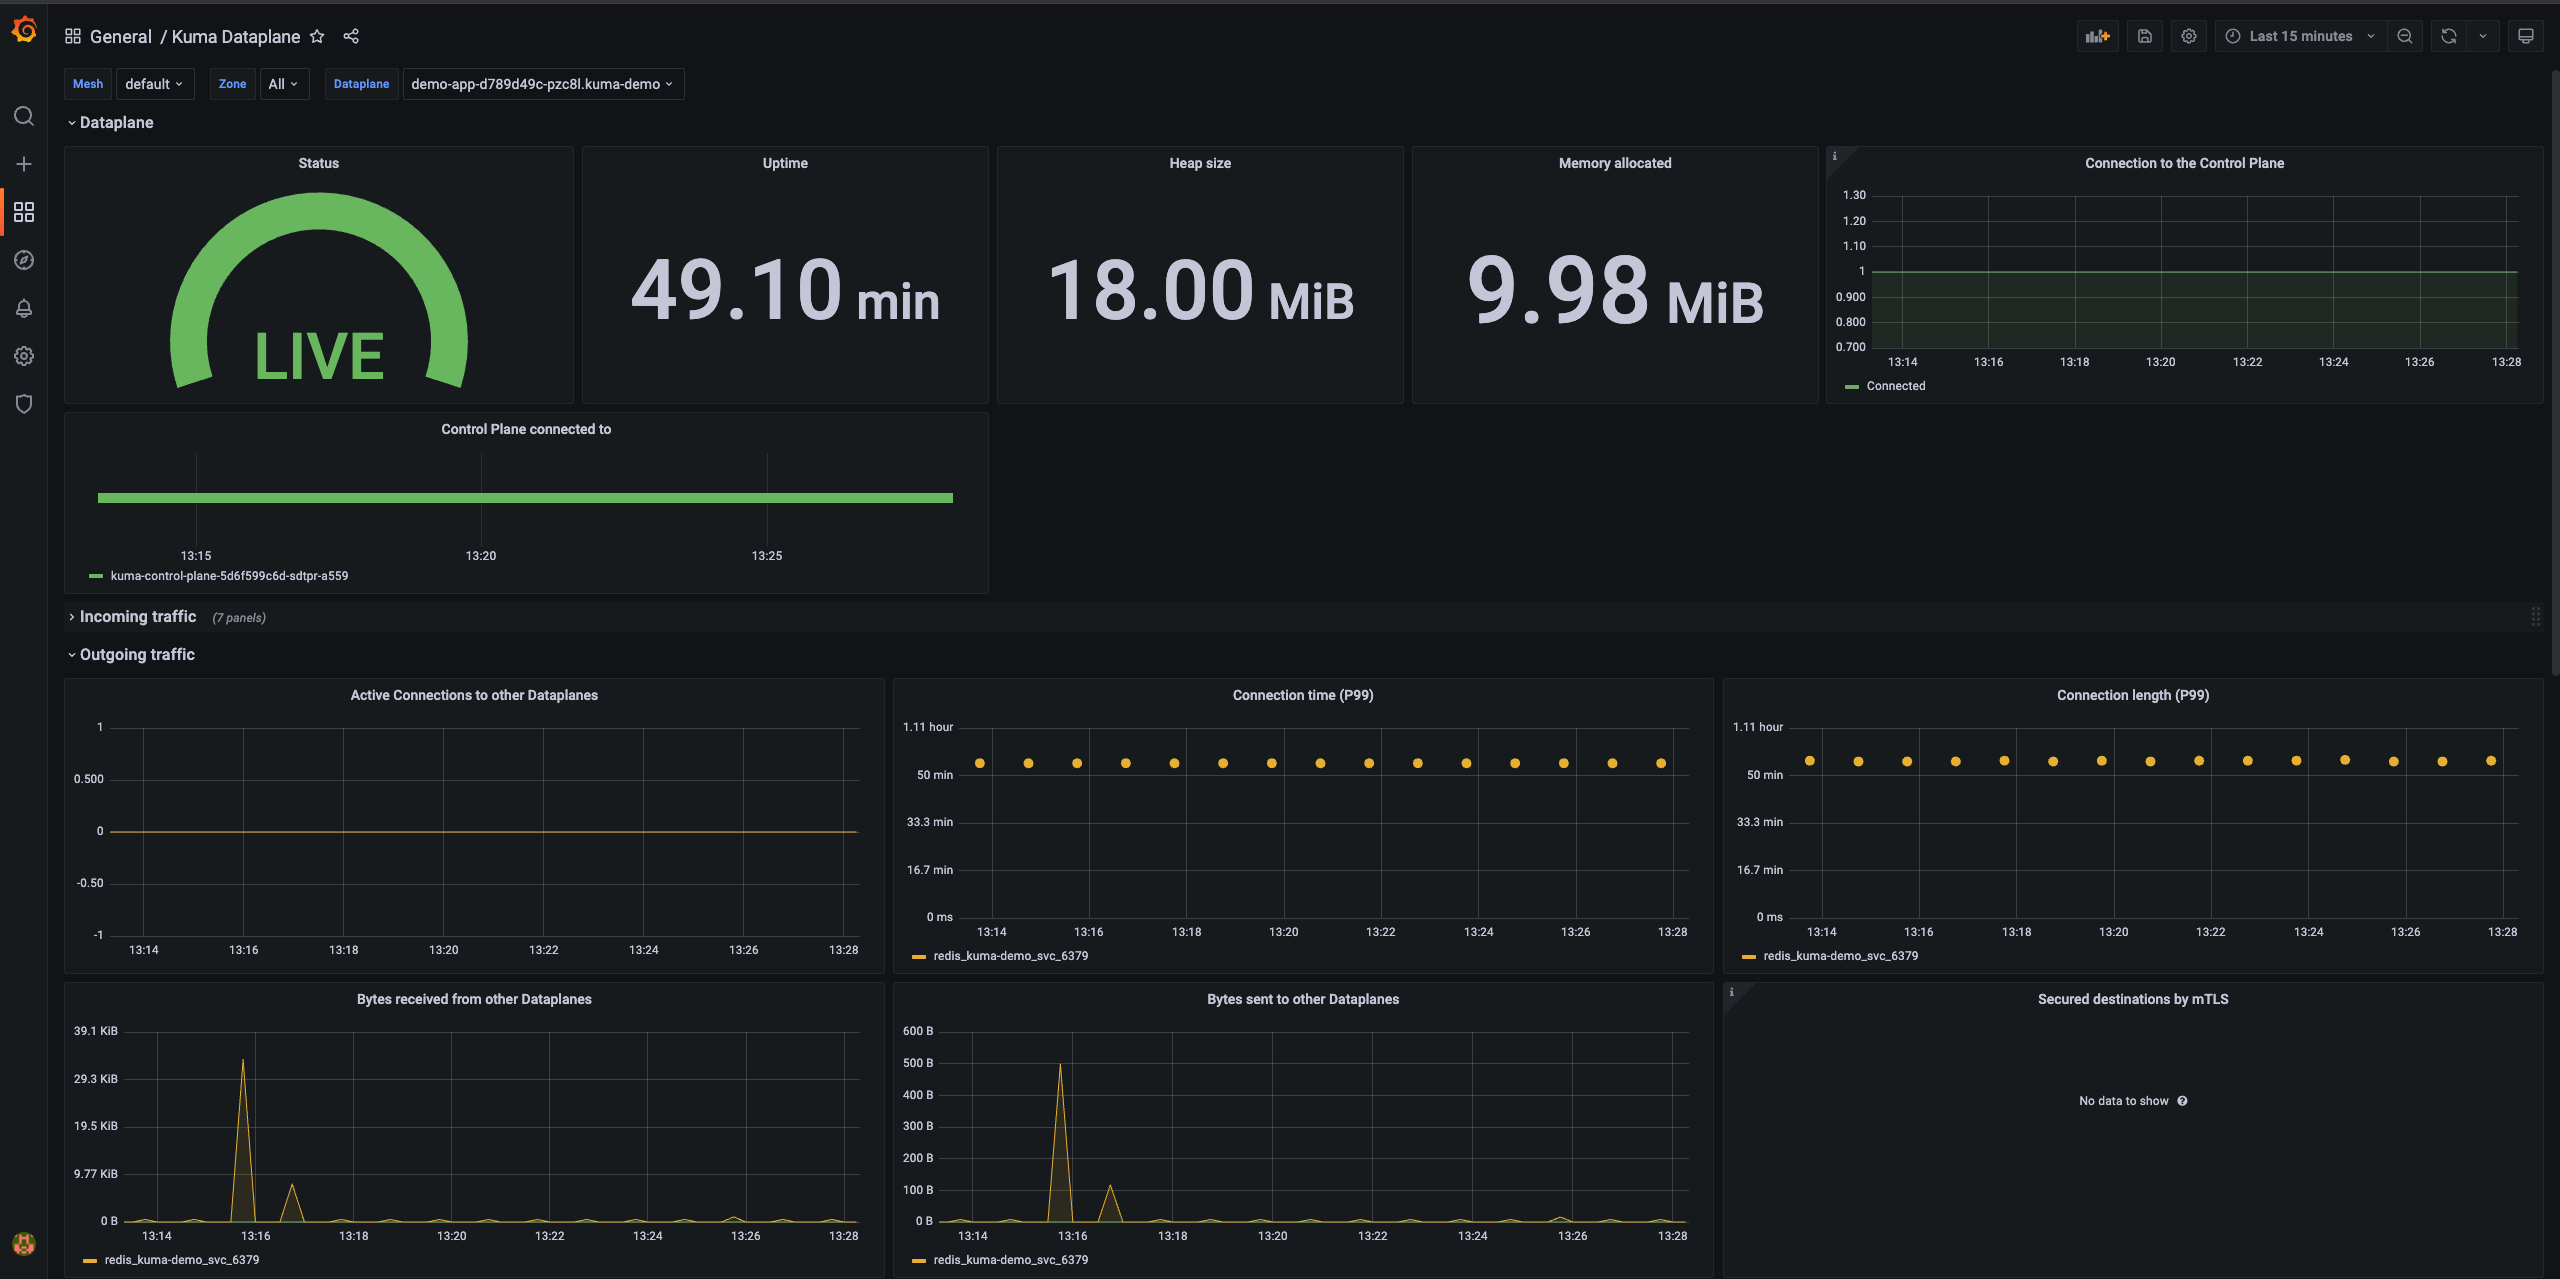Screen dimensions: 2560x1279
Task: Expand the Incoming traffic row
Action: point(137,617)
